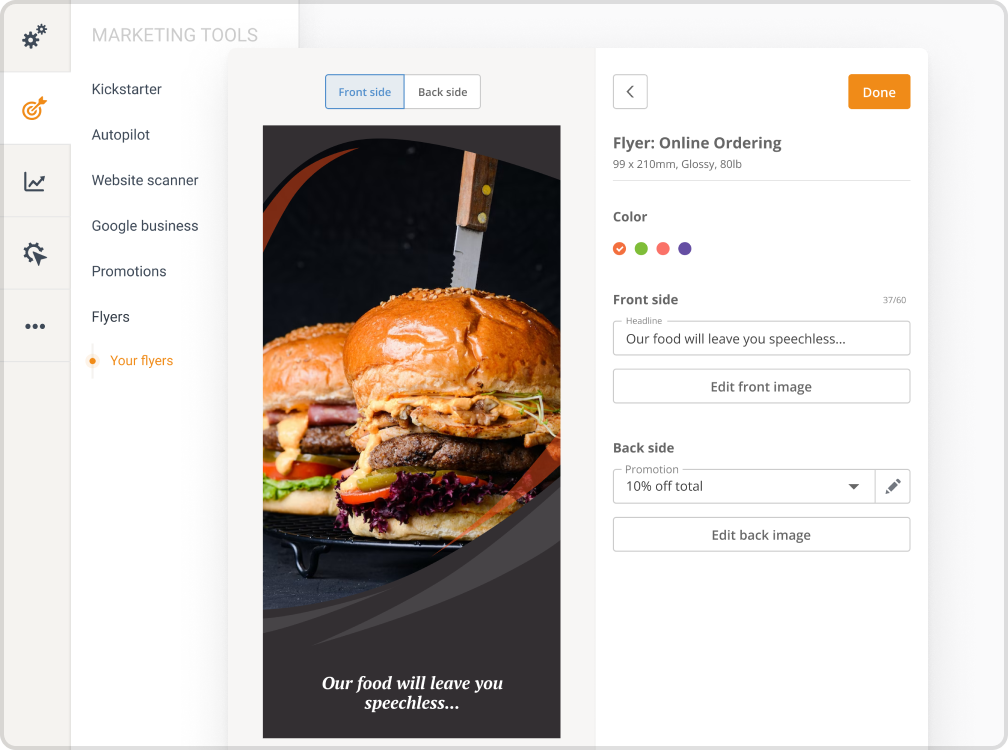The height and width of the screenshot is (750, 1008).
Task: Select the marketing target sidebar icon
Action: 35,109
